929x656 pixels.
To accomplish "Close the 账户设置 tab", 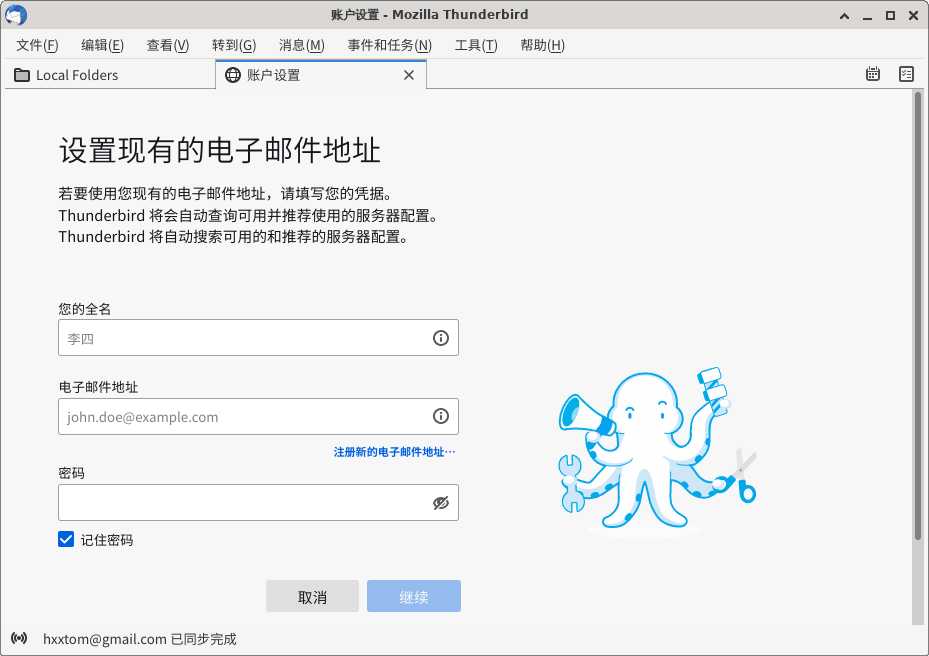I will [409, 75].
